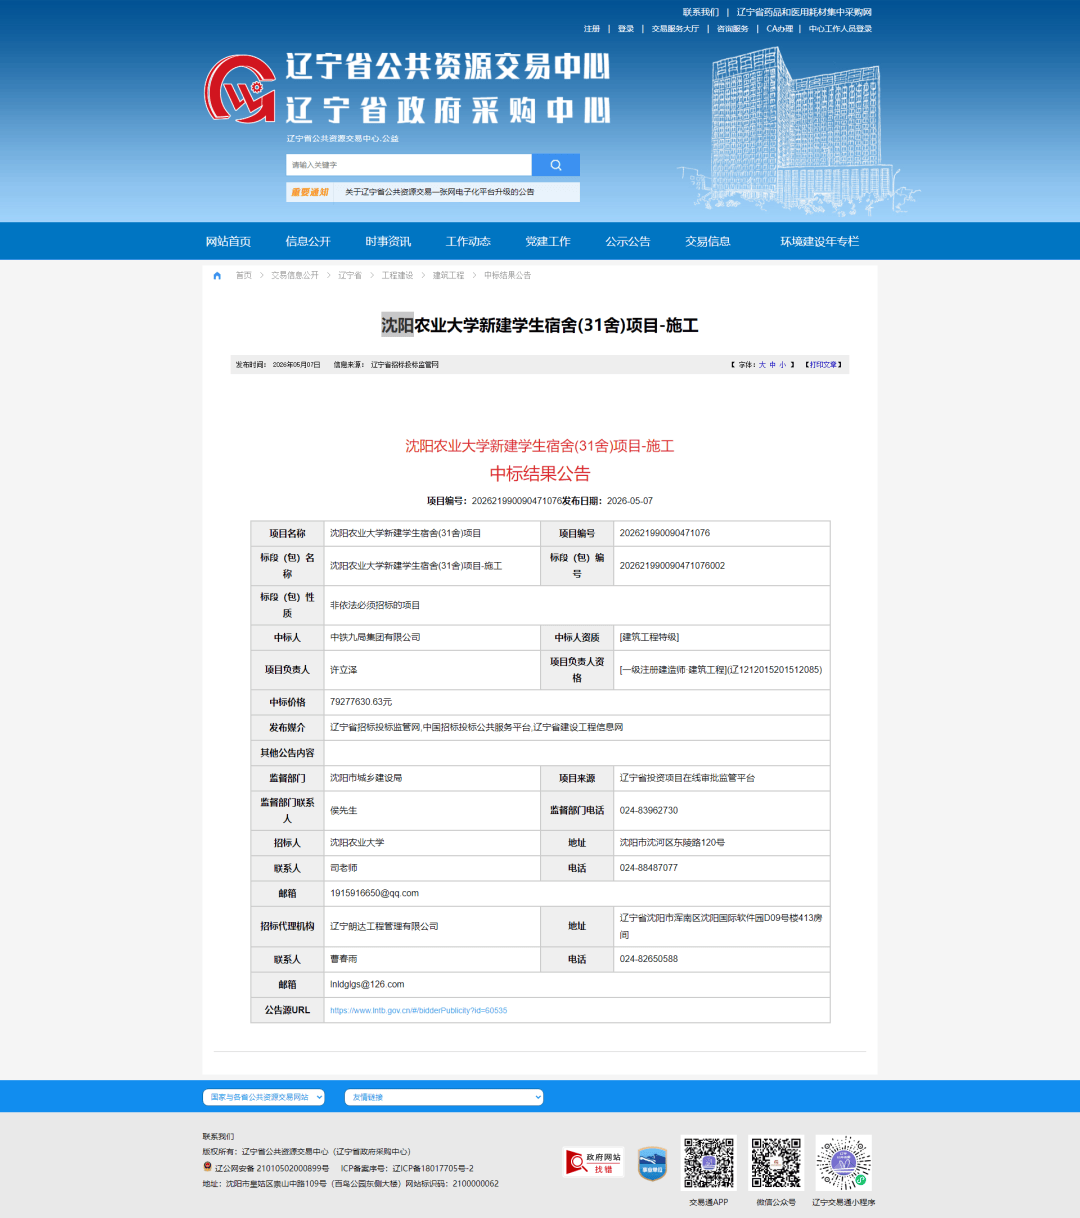1080x1218 pixels.
Task: Open 辽宁省药品和医用耗材集中采购网 link
Action: pyautogui.click(x=804, y=12)
